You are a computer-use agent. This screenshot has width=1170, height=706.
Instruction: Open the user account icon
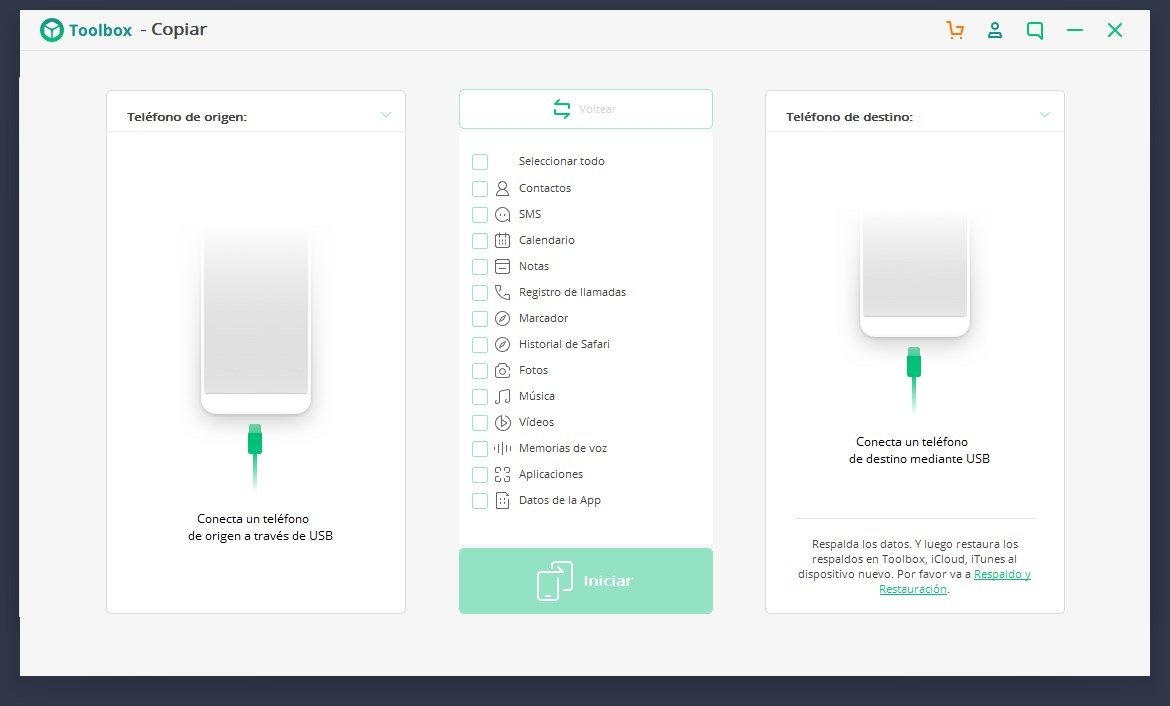tap(995, 30)
